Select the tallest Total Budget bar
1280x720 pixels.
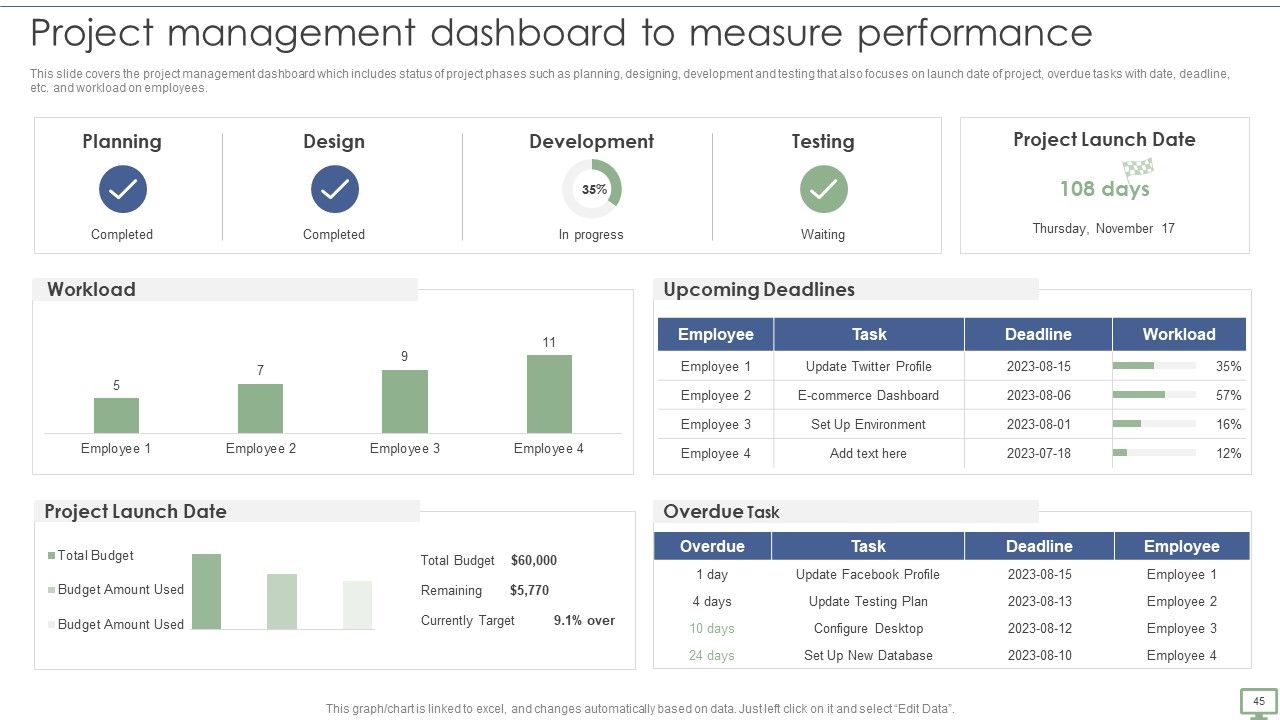(x=206, y=591)
